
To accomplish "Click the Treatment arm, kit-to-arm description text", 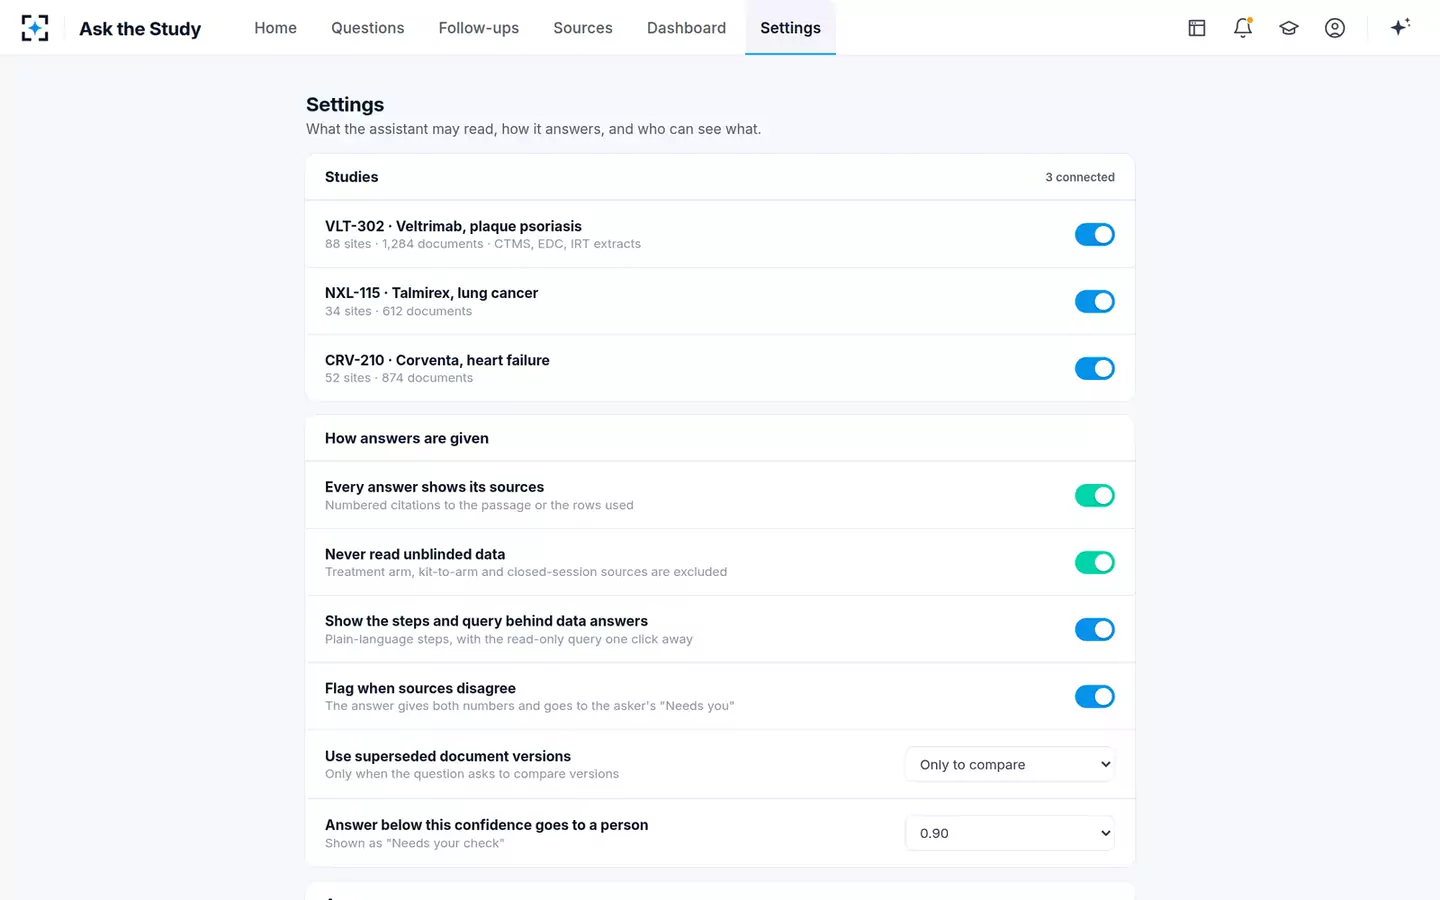I will click(526, 572).
